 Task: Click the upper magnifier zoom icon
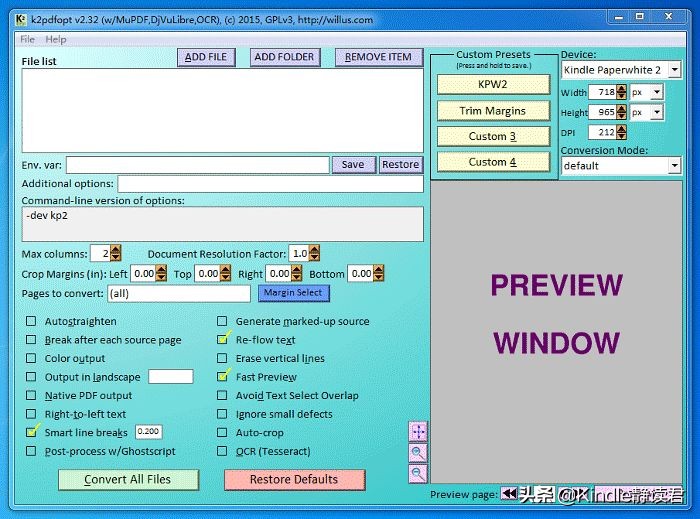(418, 453)
